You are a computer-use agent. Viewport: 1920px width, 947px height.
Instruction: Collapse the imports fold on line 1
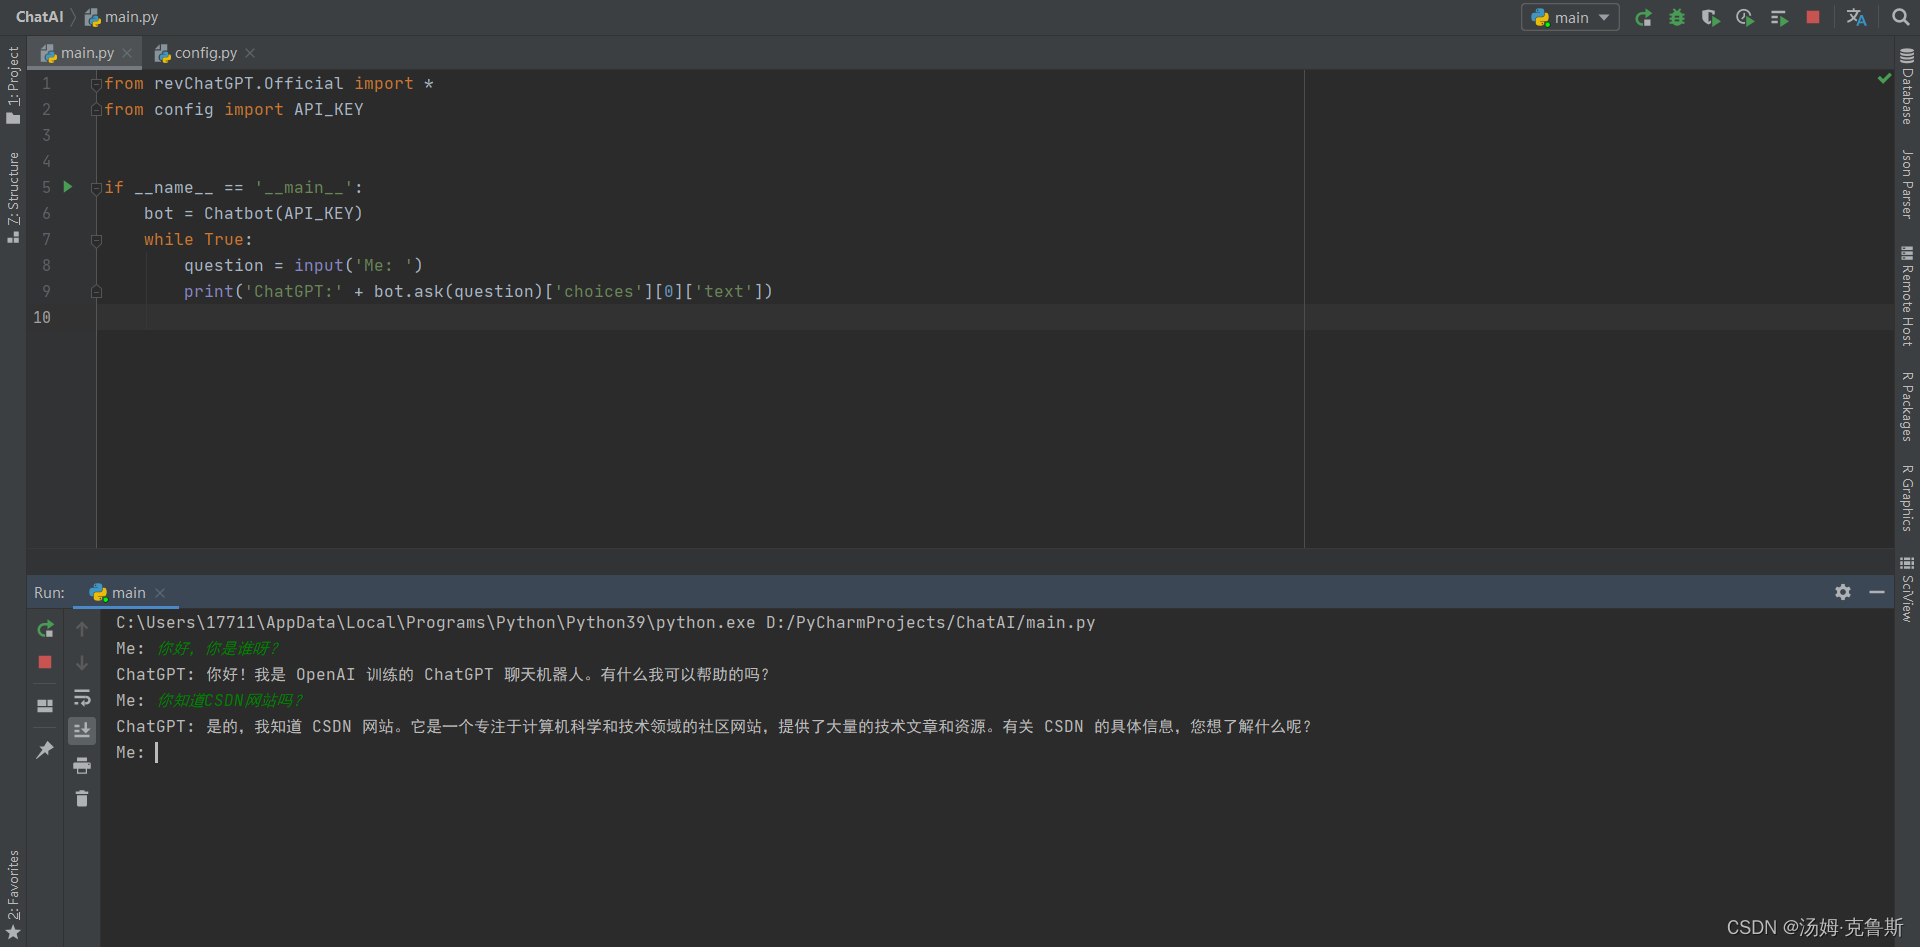[96, 84]
